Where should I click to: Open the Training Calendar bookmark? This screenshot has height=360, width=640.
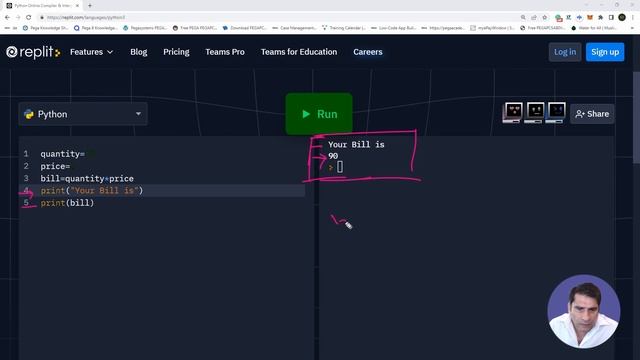coord(344,28)
